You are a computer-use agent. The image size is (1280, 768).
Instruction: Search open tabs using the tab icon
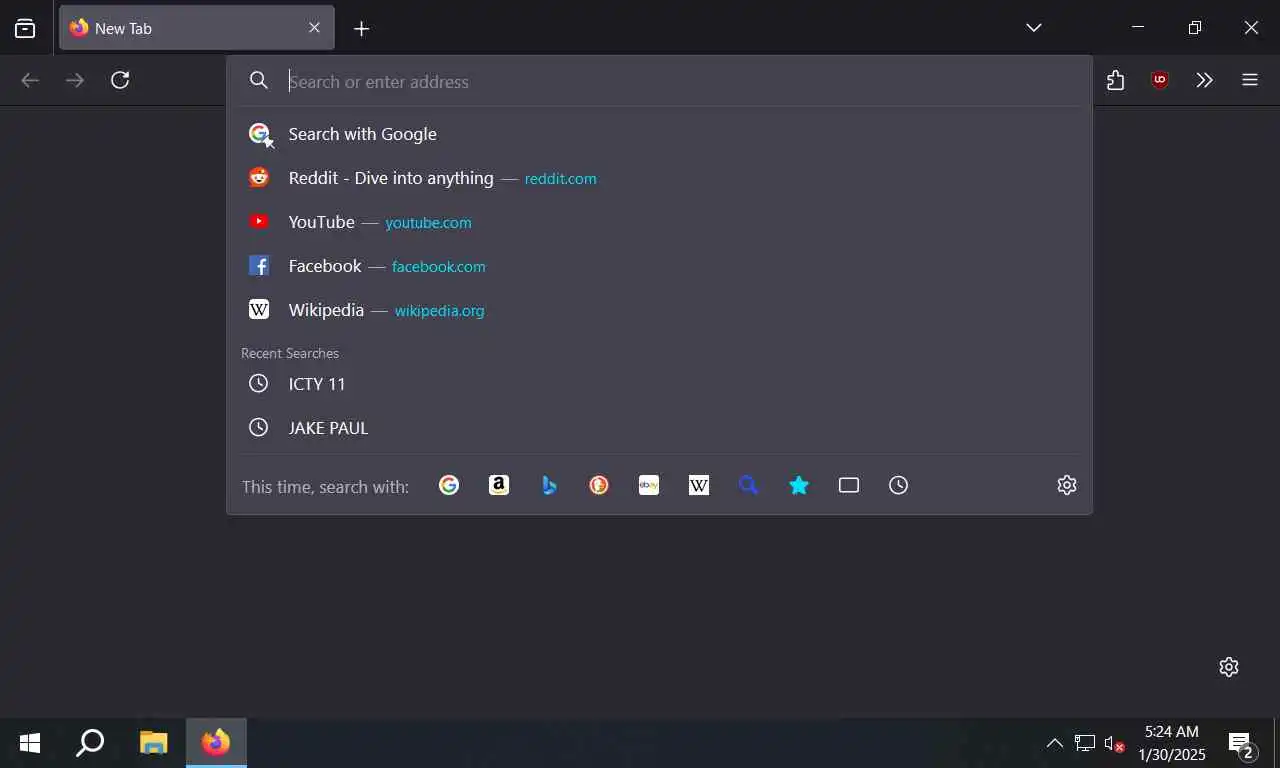[849, 485]
